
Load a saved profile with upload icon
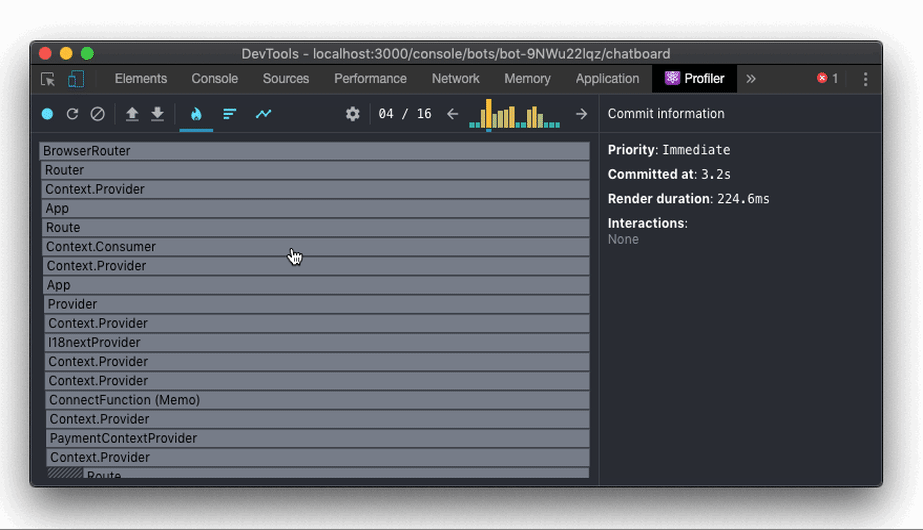point(132,114)
